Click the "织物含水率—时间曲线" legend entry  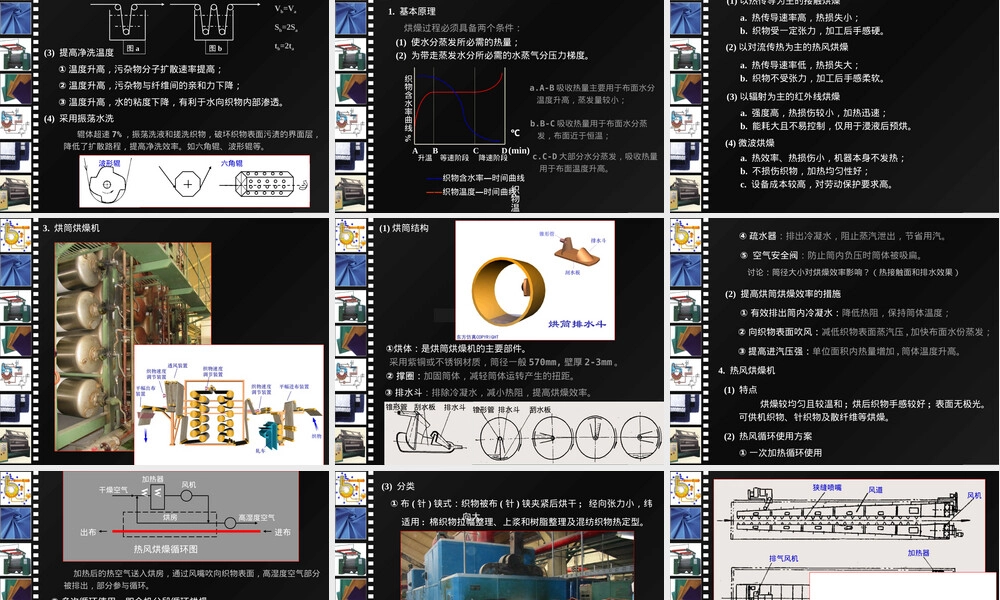point(476,178)
